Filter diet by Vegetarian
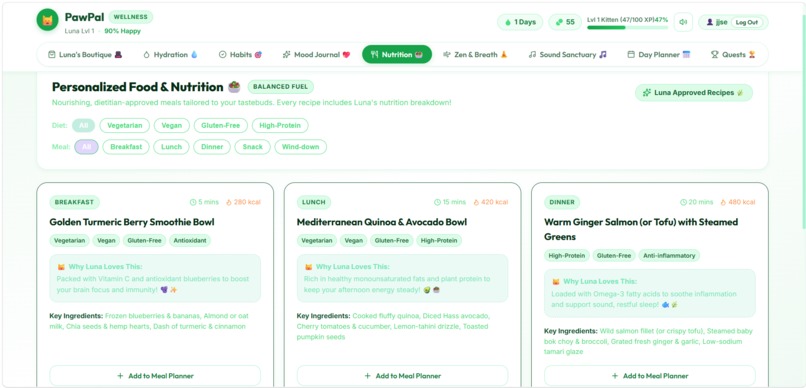The image size is (806, 388). point(124,125)
